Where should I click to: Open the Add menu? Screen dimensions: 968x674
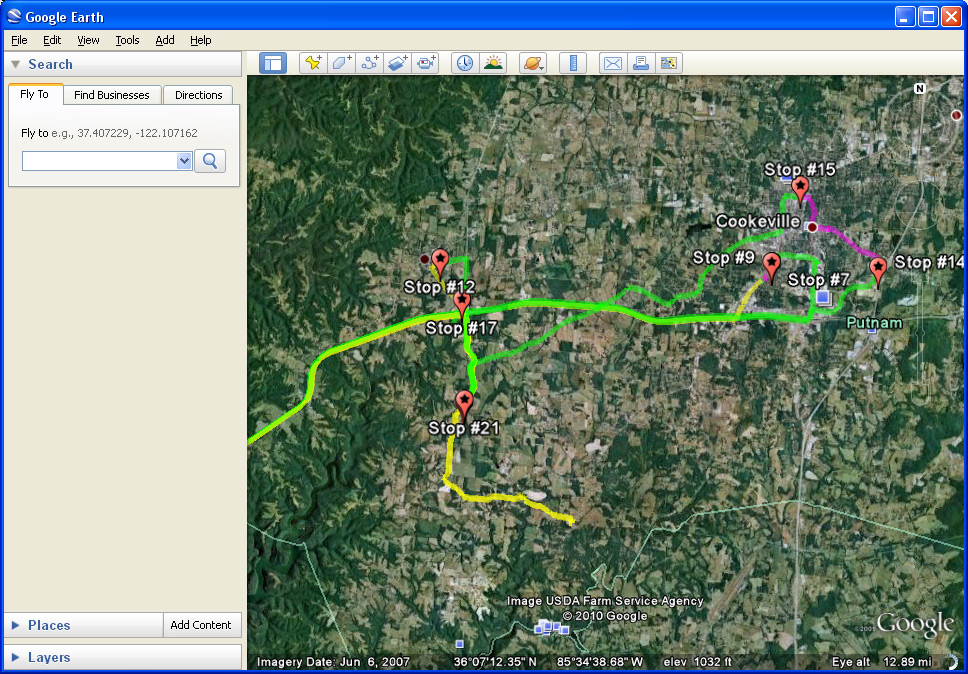coord(165,40)
